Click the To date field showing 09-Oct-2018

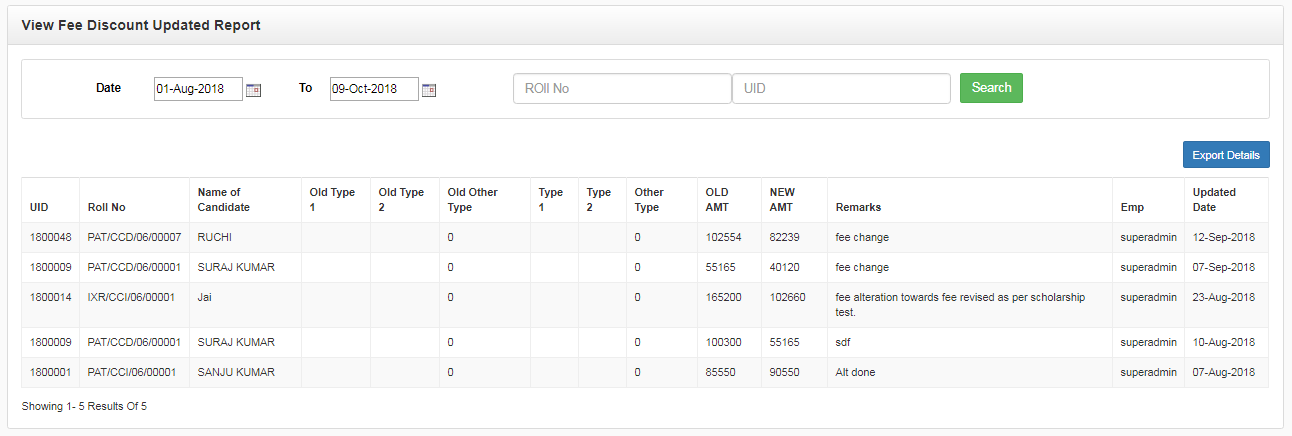374,89
